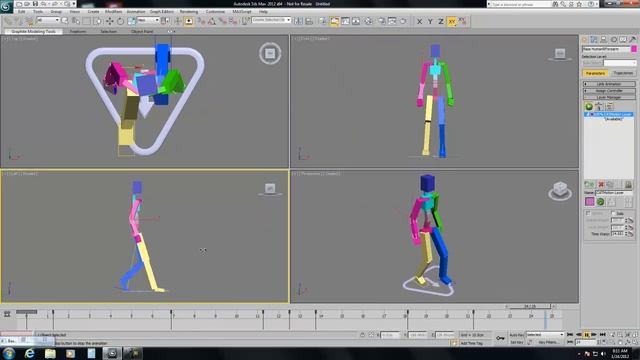Enable the Solo layer checkbox
Viewport: 640px width, 360px height.
point(614,213)
